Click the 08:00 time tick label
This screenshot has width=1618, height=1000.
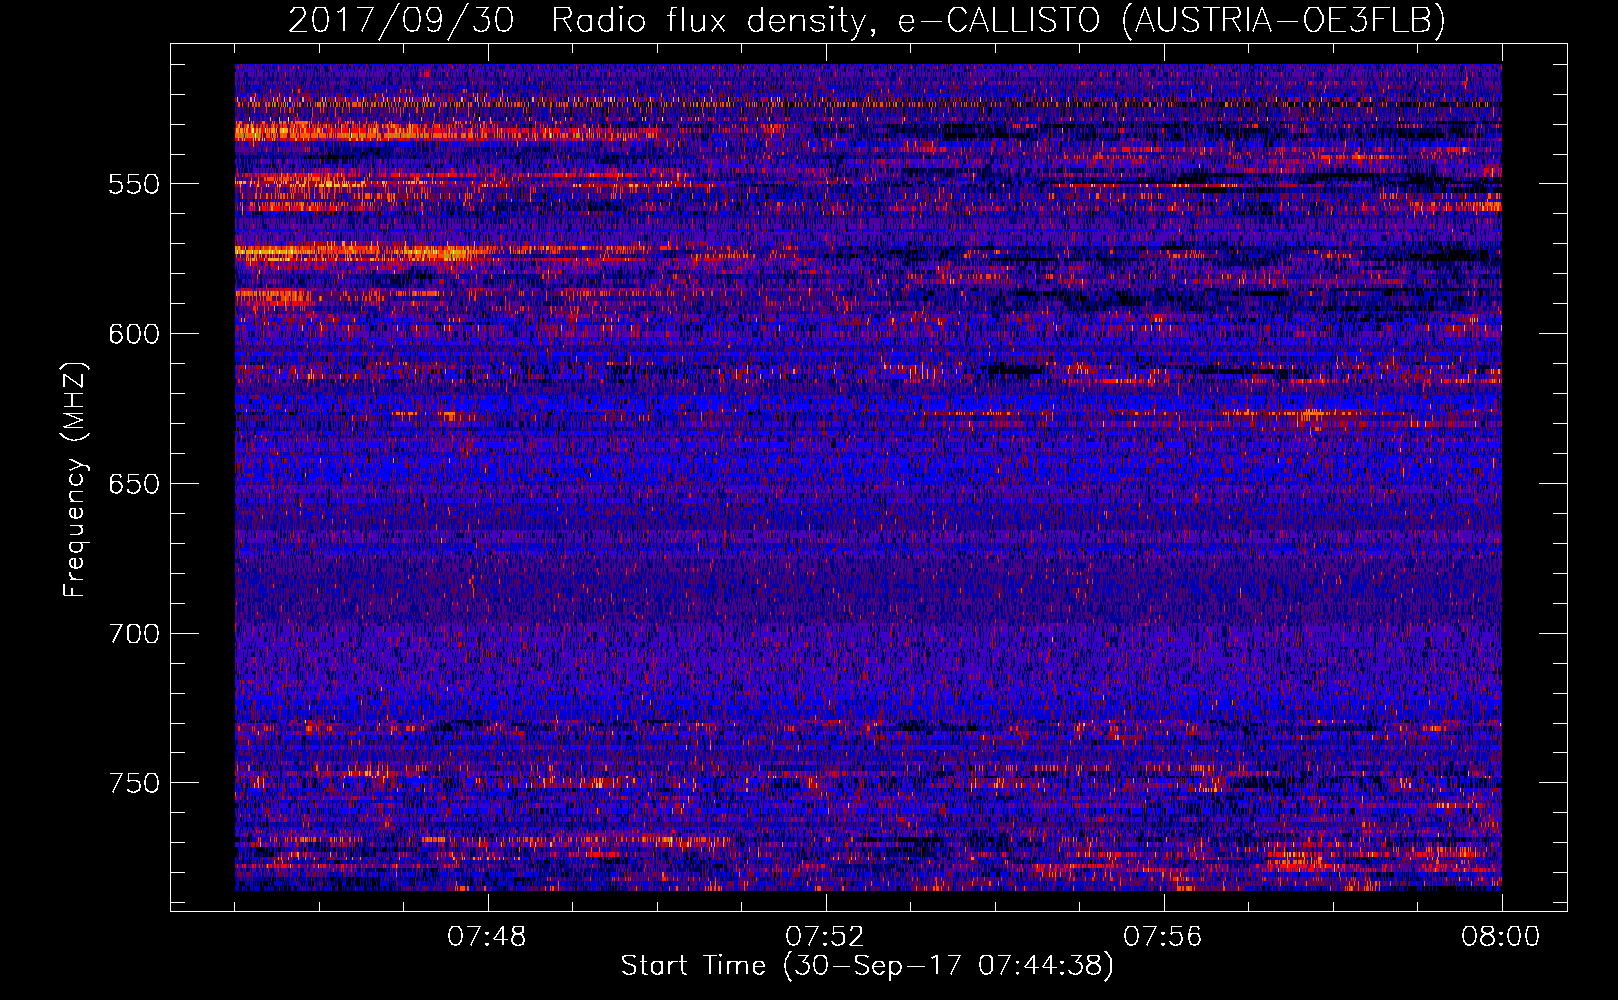(x=1501, y=937)
